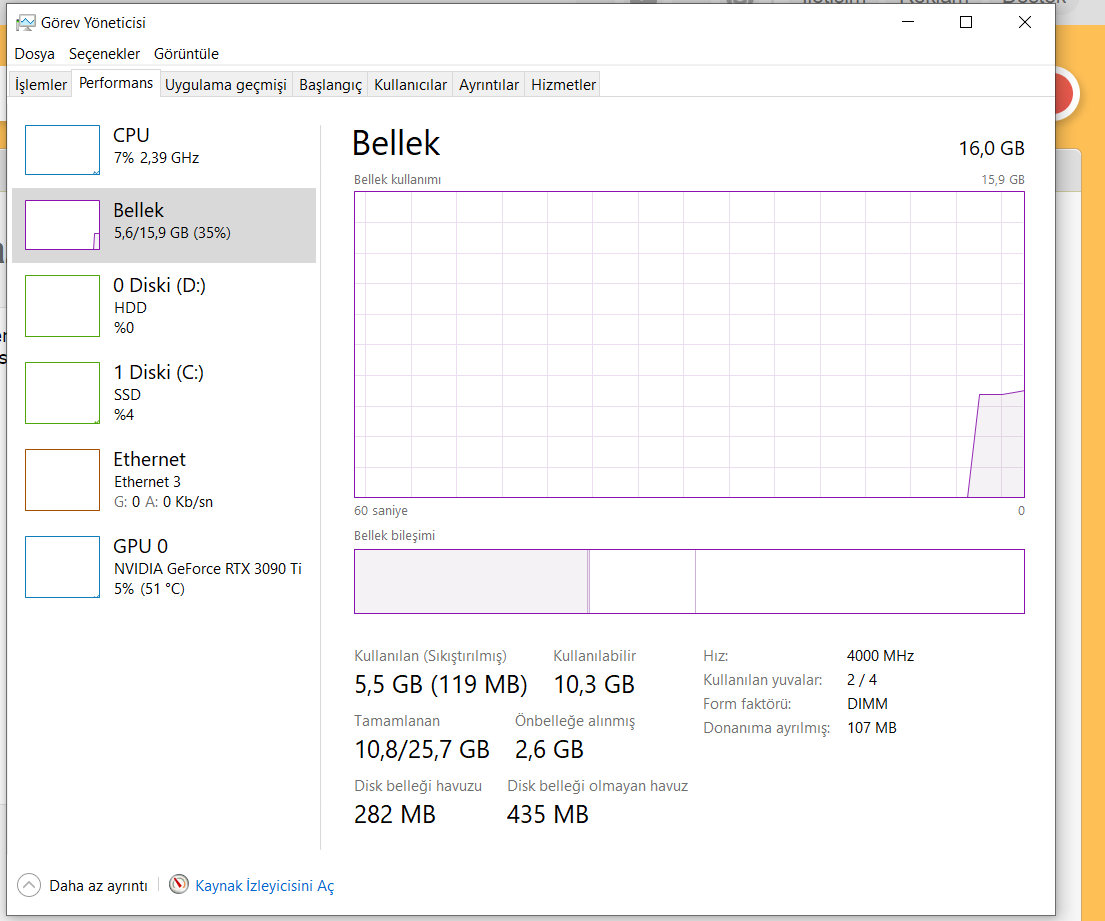Image resolution: width=1105 pixels, height=921 pixels.
Task: Click the CPU label in sidebar
Action: (131, 135)
